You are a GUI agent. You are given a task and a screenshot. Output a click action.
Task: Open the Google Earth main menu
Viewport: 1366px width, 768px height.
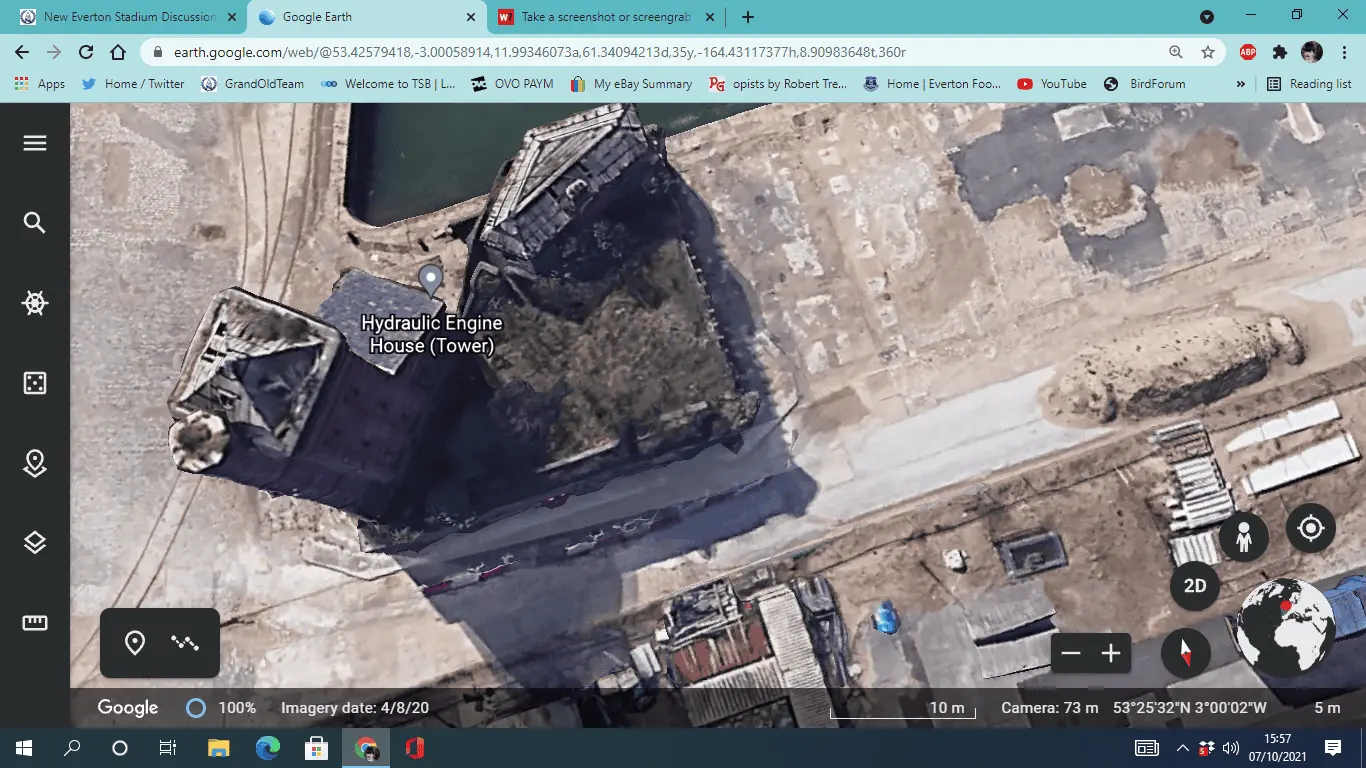(x=35, y=143)
